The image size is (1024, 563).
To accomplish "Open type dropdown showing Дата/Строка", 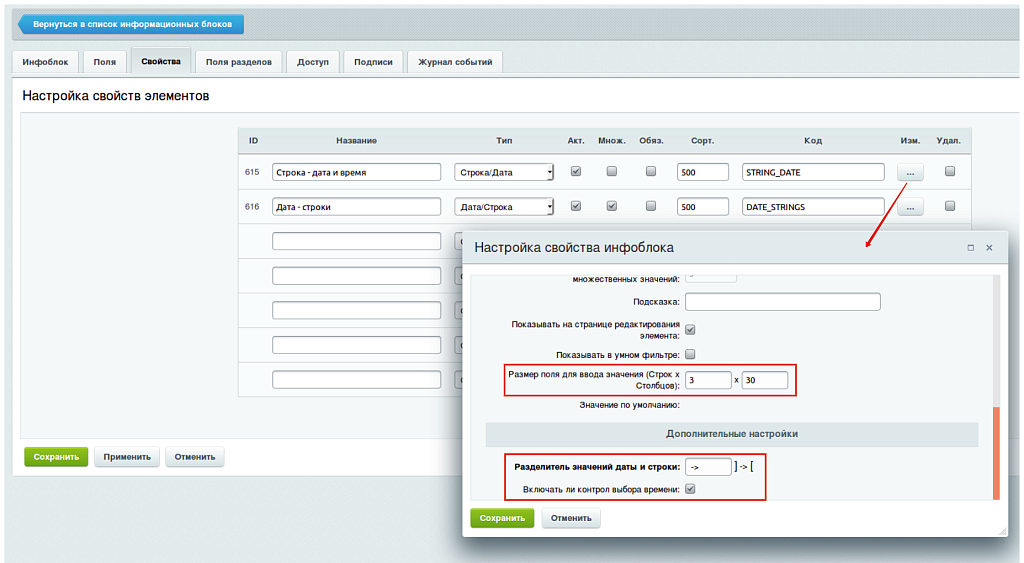I will click(x=504, y=207).
